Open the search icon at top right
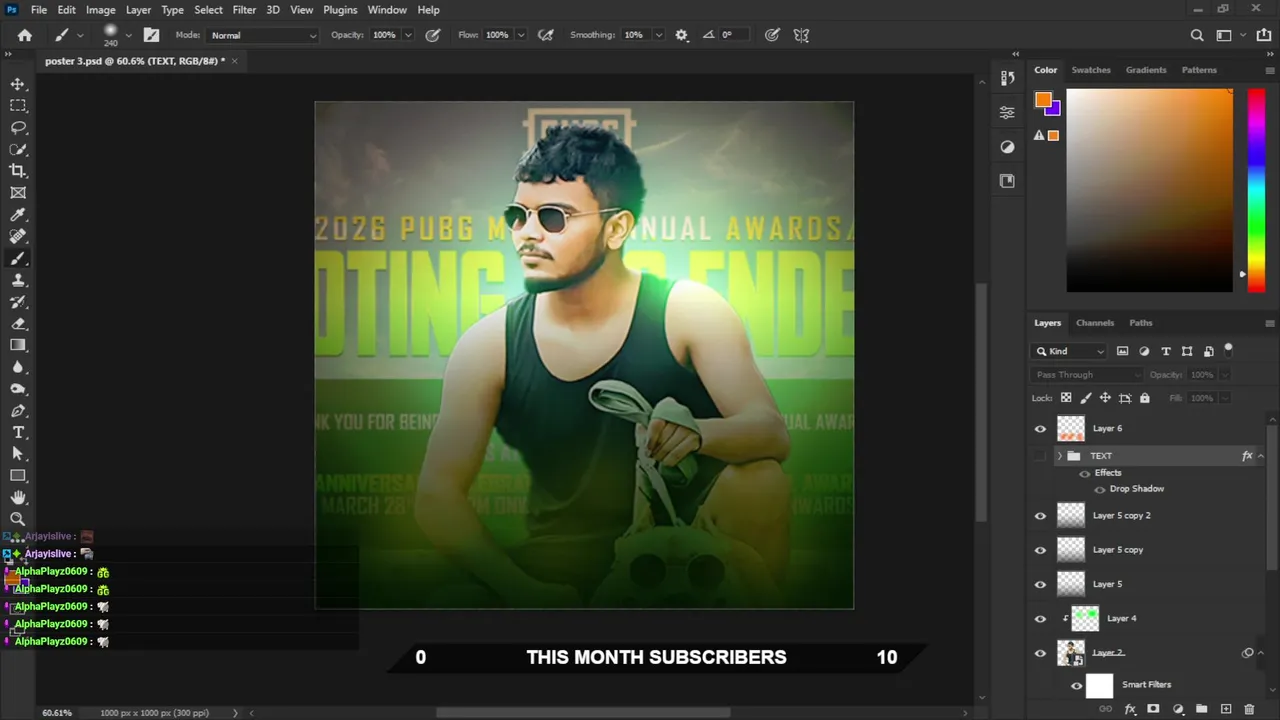 [x=1197, y=35]
